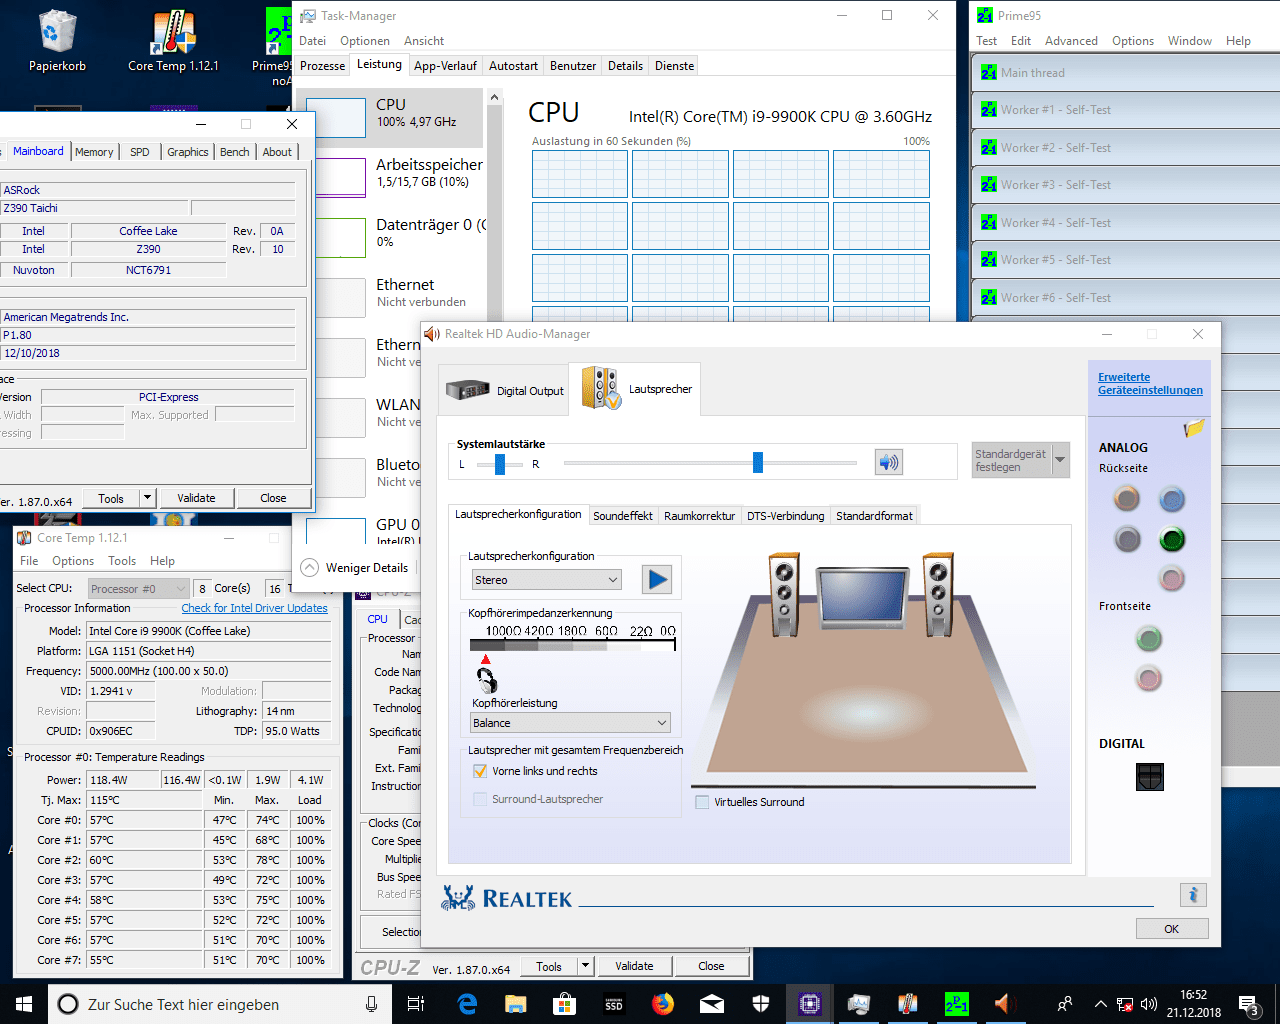Open Erweiterte Geräteeinstellungen link
Screen dimensions: 1280x1024
pyautogui.click(x=1150, y=384)
